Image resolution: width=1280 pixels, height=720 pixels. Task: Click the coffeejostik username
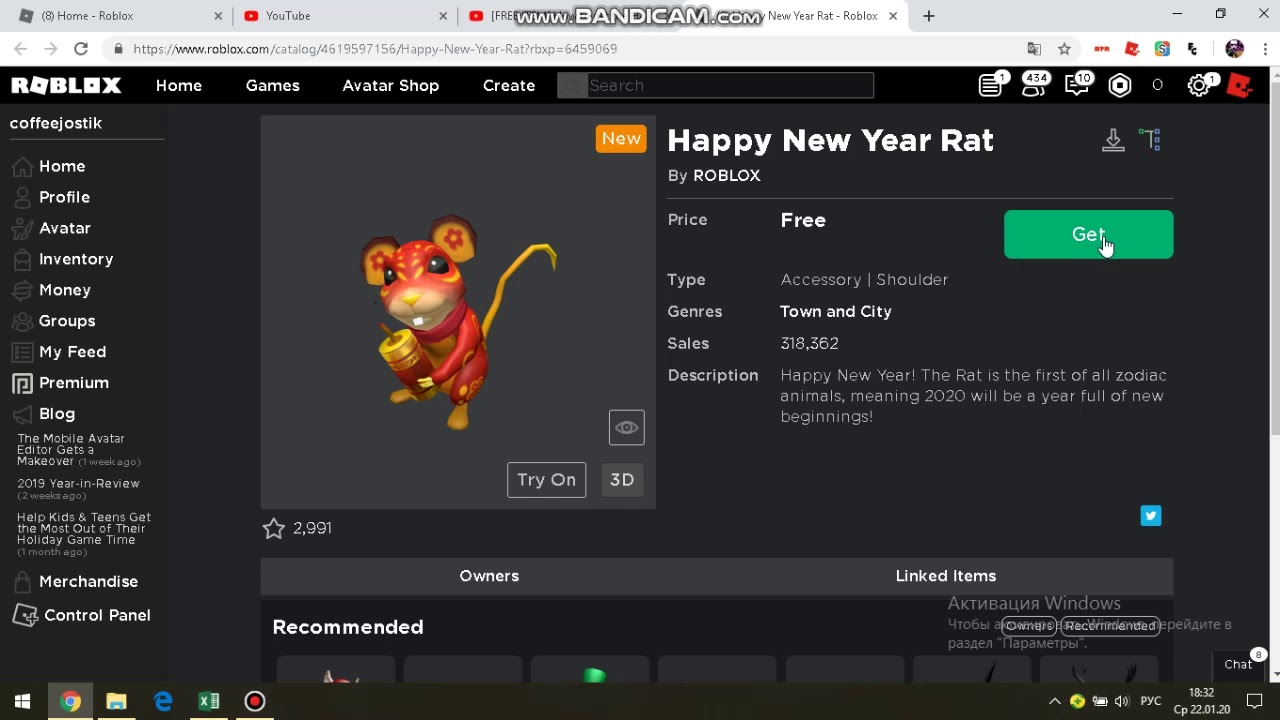(x=56, y=123)
